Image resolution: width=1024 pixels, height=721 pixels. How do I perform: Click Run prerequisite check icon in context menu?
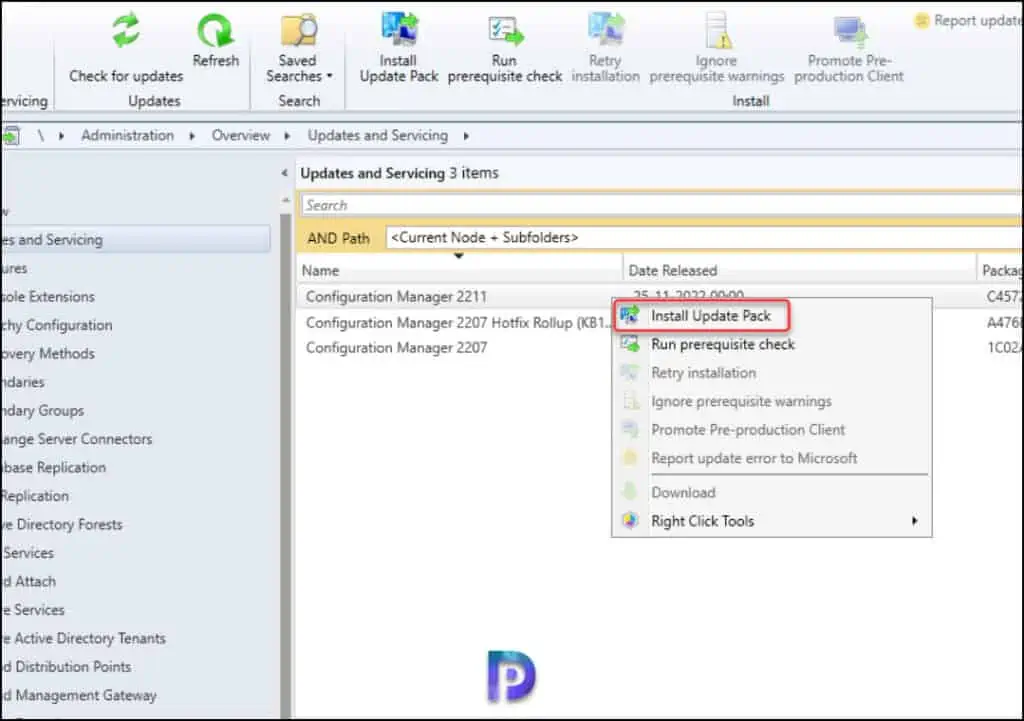[630, 344]
